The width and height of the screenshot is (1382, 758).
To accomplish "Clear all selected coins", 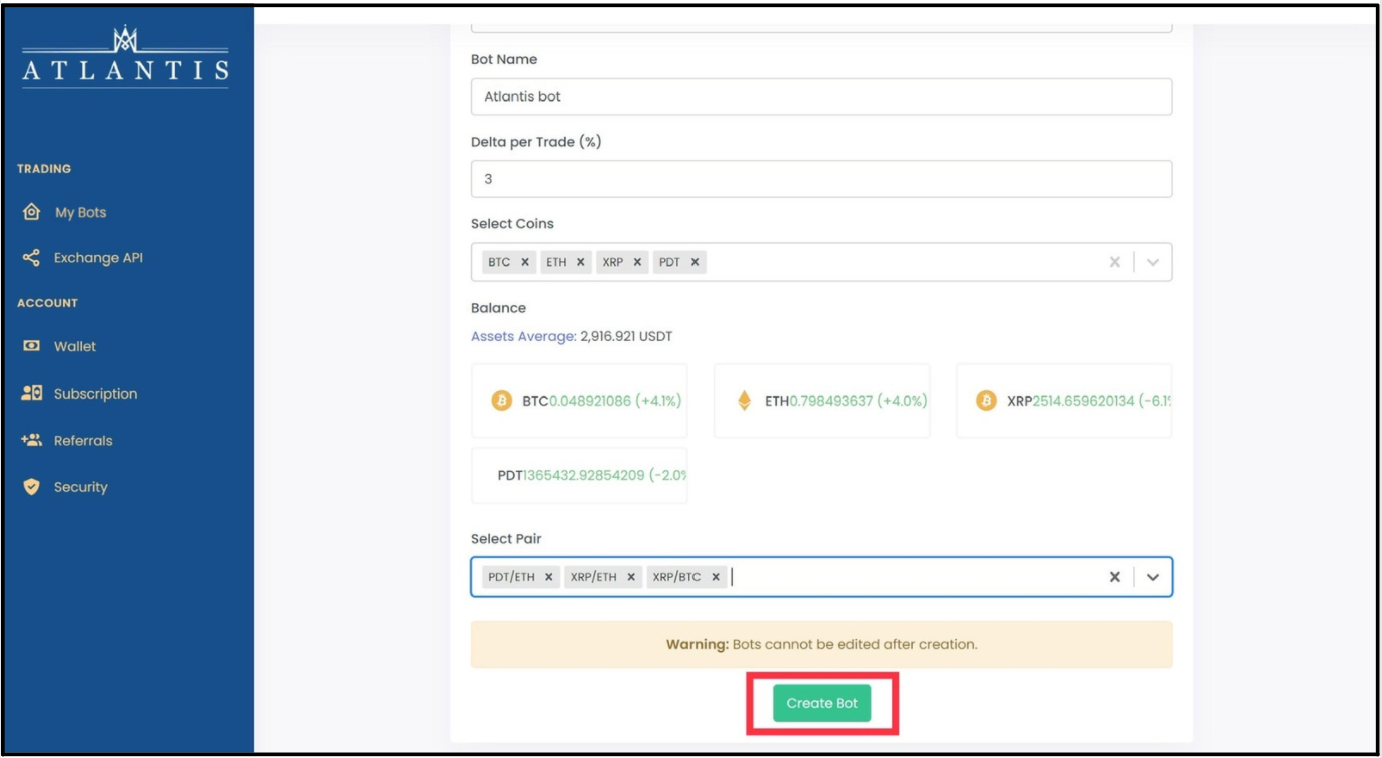I will pos(1115,262).
